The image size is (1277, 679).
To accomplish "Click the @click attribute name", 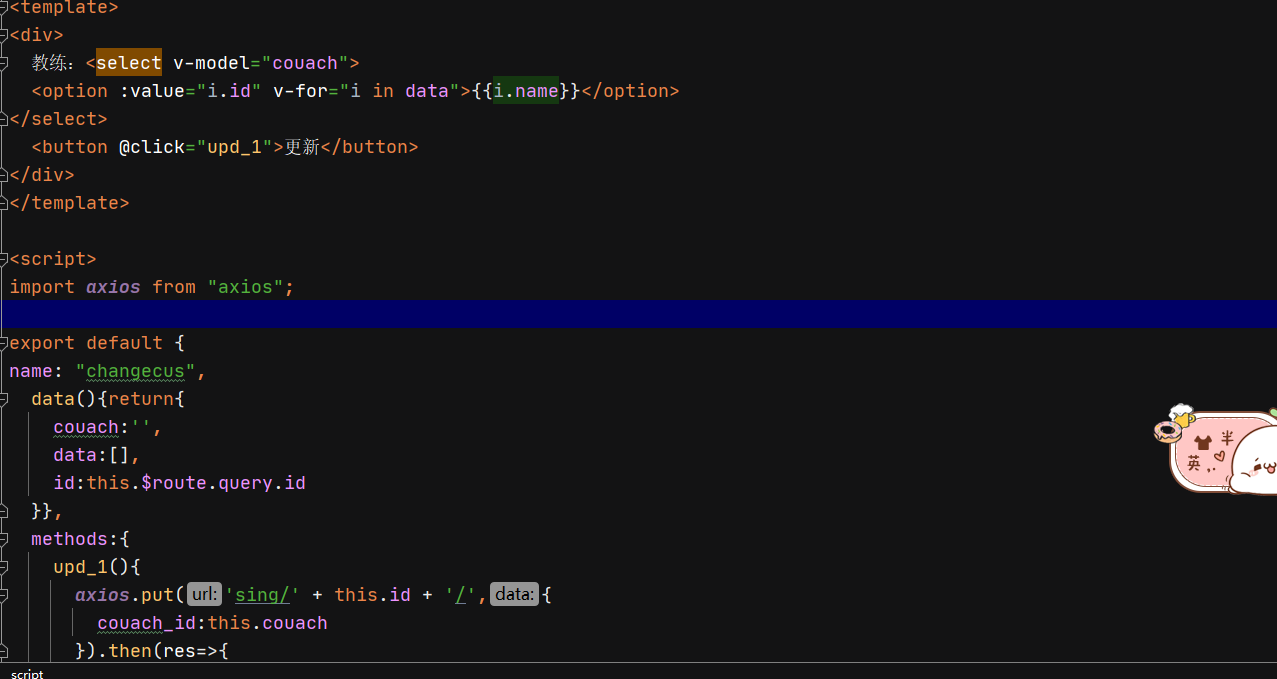I will point(151,147).
